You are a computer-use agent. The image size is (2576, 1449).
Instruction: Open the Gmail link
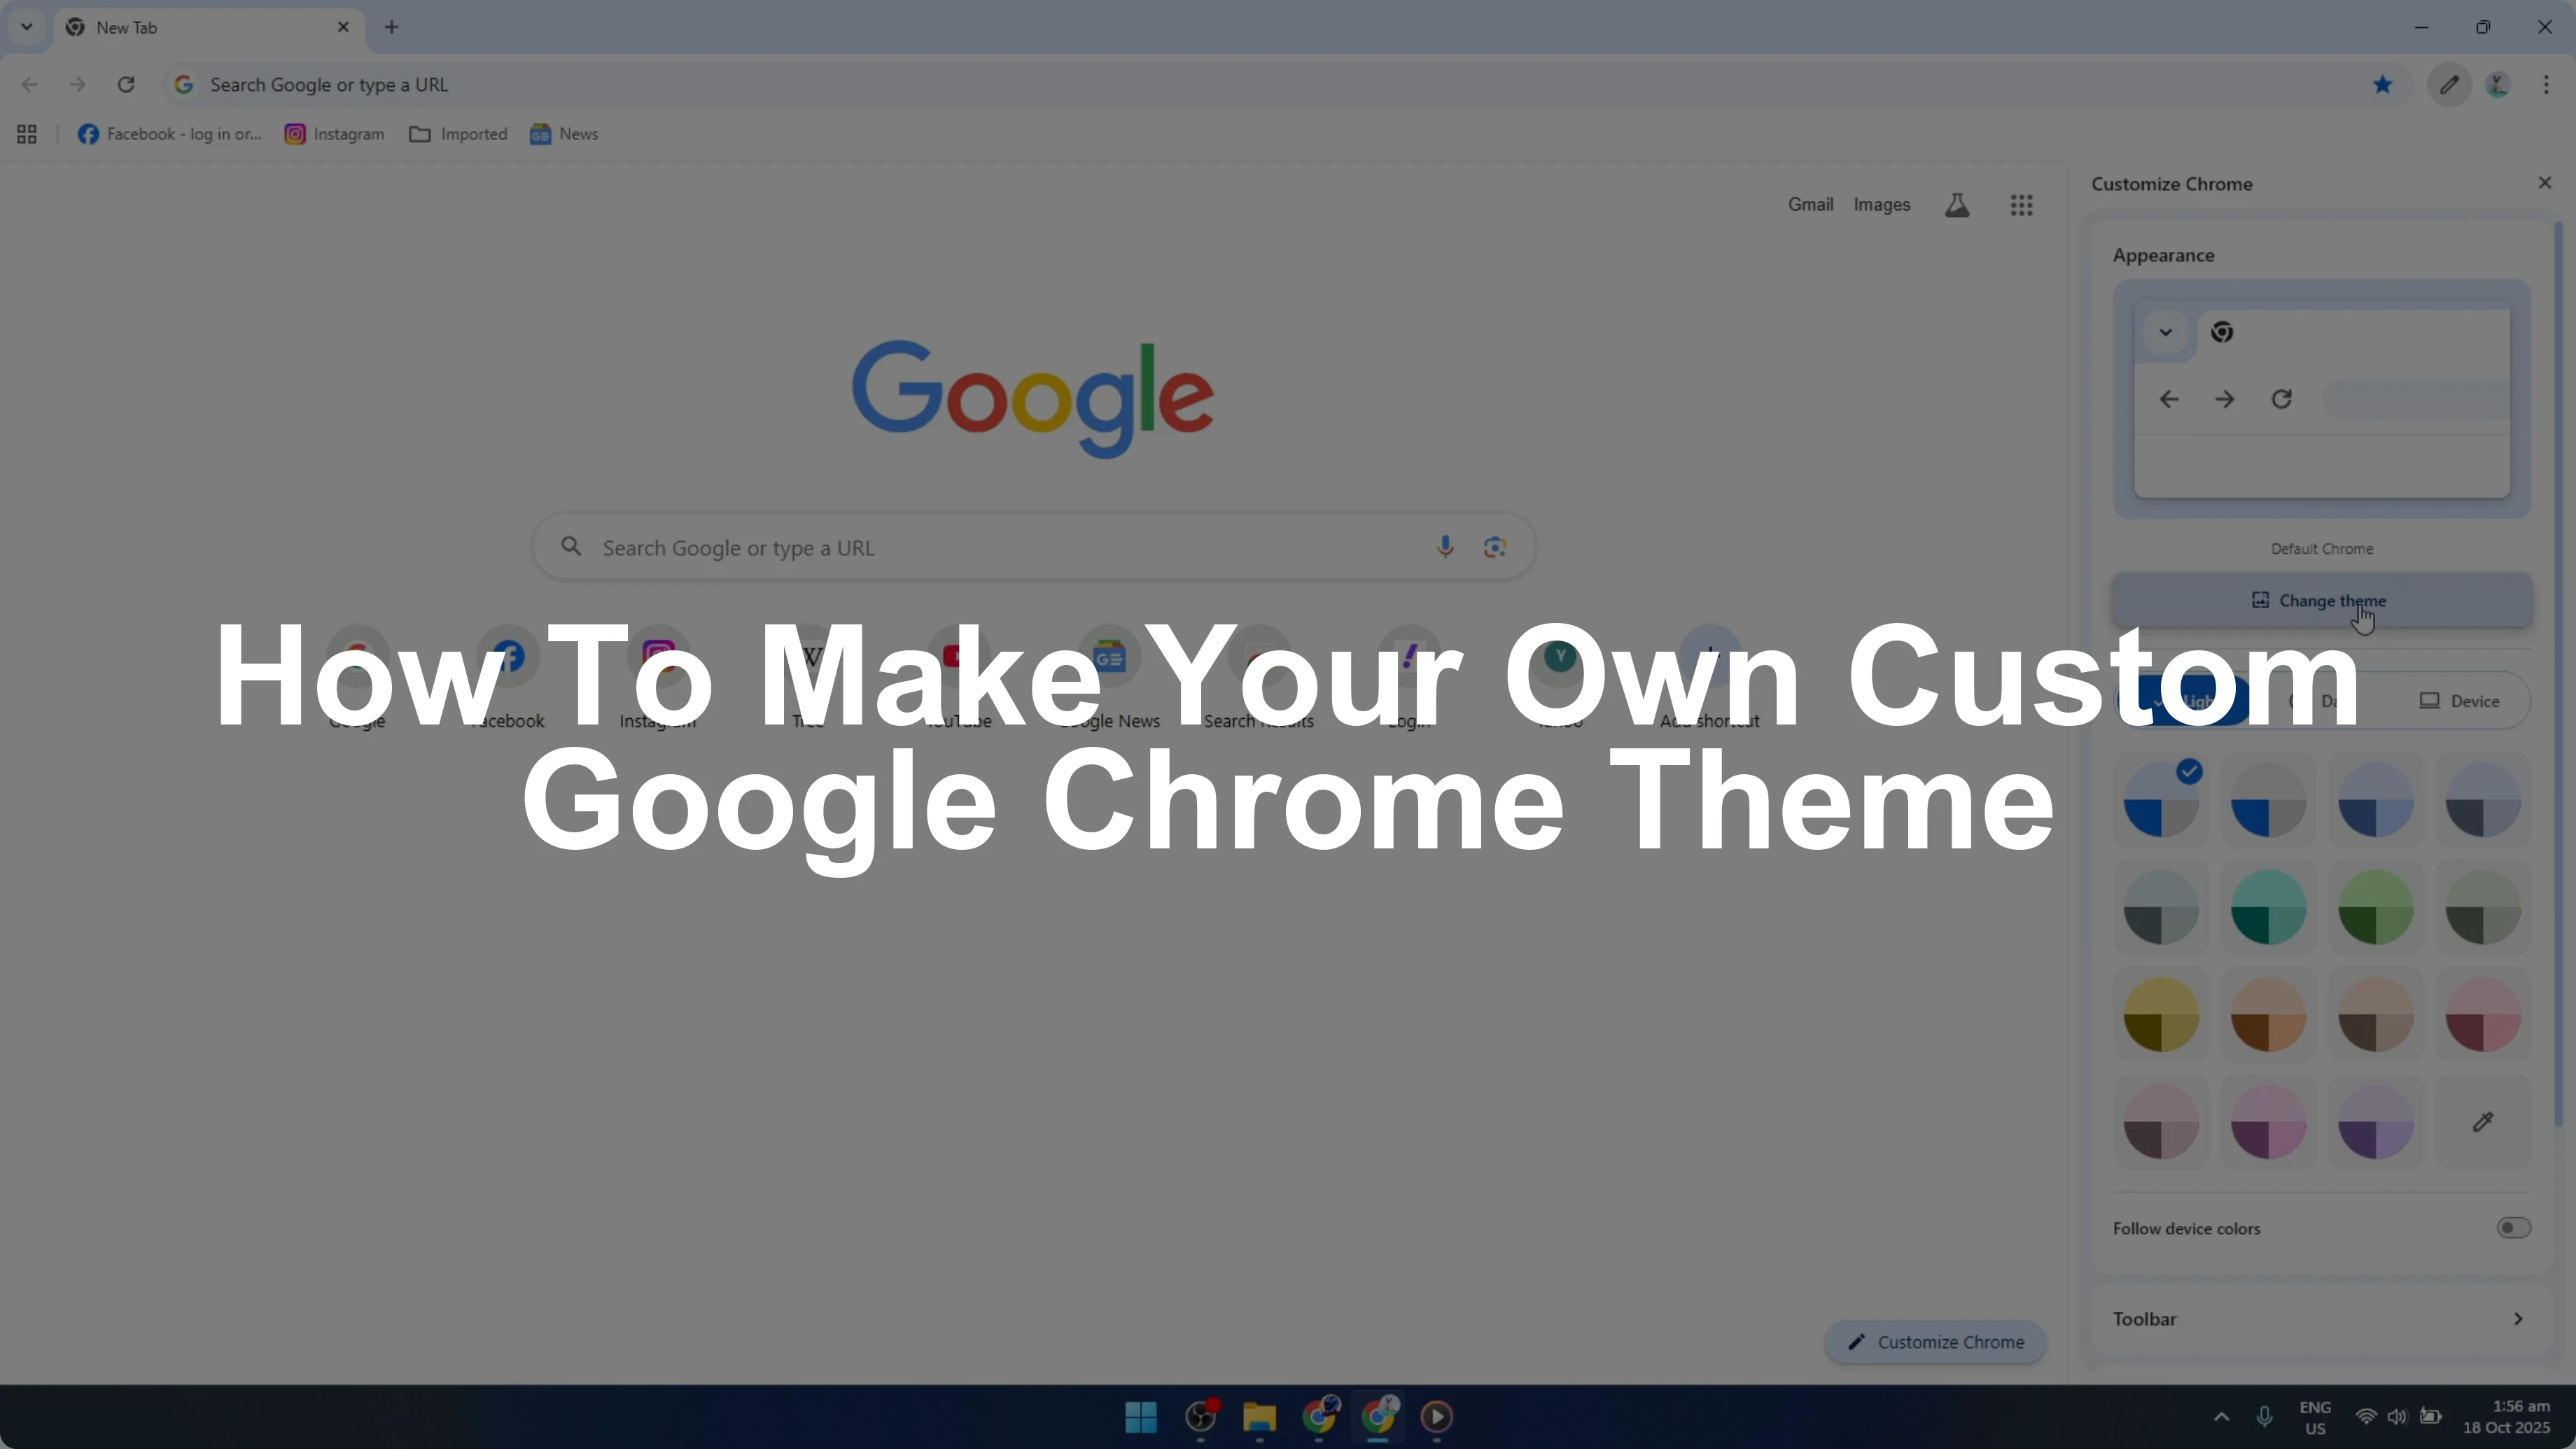point(1810,205)
